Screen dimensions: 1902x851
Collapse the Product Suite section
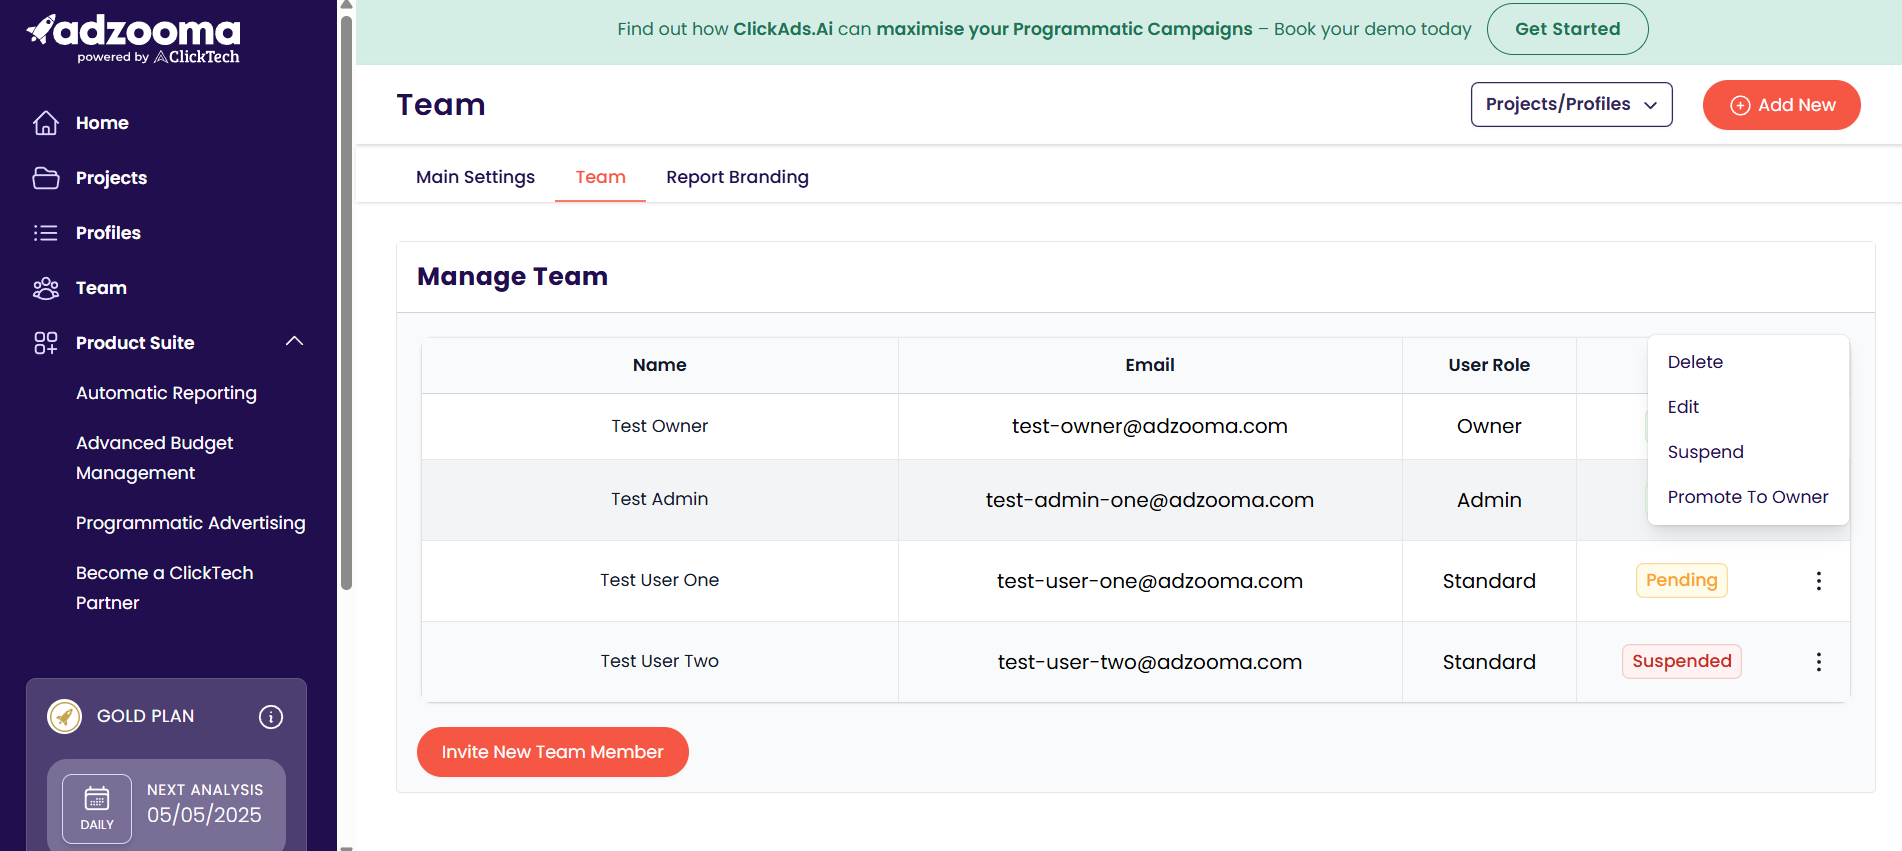click(294, 342)
